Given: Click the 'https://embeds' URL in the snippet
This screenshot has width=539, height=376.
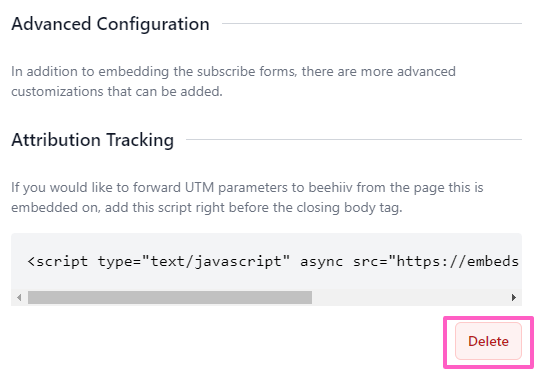Looking at the screenshot, I should pyautogui.click(x=458, y=262).
